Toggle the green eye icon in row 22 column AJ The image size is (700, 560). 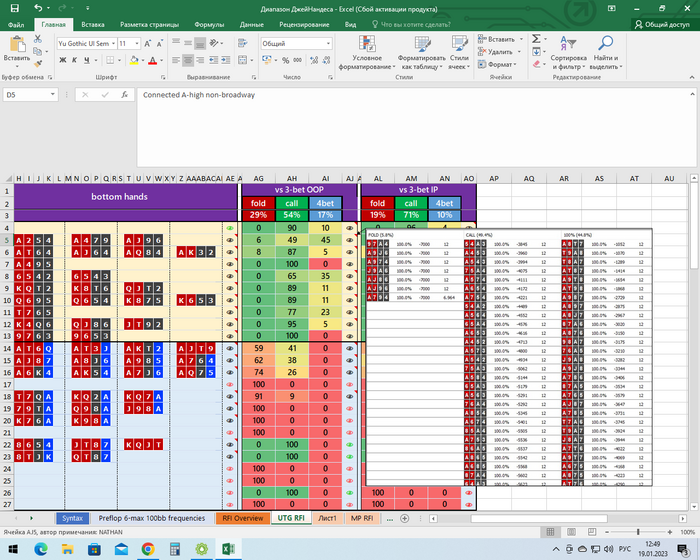point(350,445)
